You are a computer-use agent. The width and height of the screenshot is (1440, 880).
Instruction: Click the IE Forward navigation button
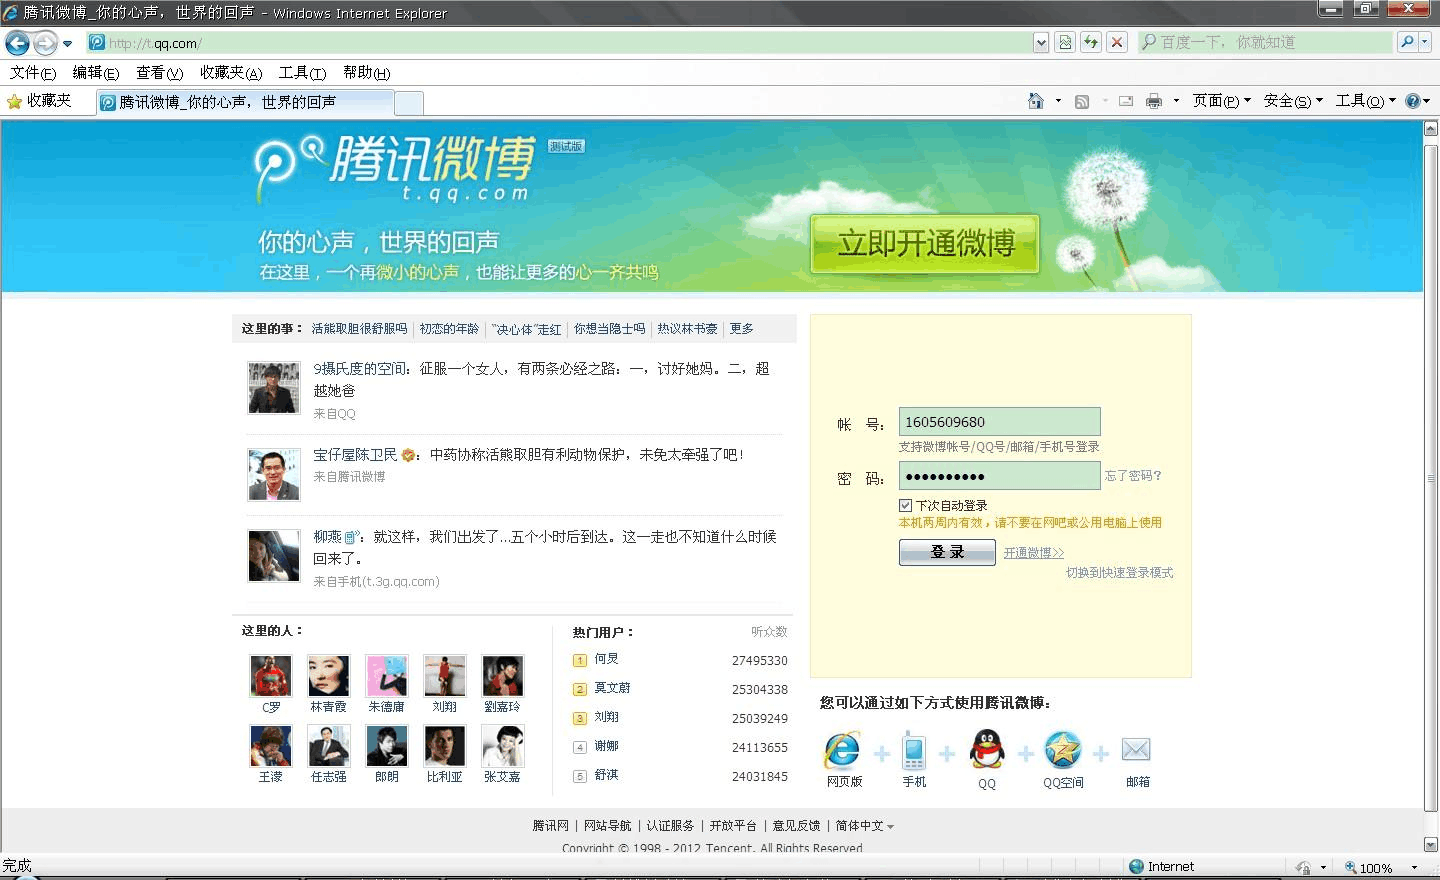click(45, 43)
